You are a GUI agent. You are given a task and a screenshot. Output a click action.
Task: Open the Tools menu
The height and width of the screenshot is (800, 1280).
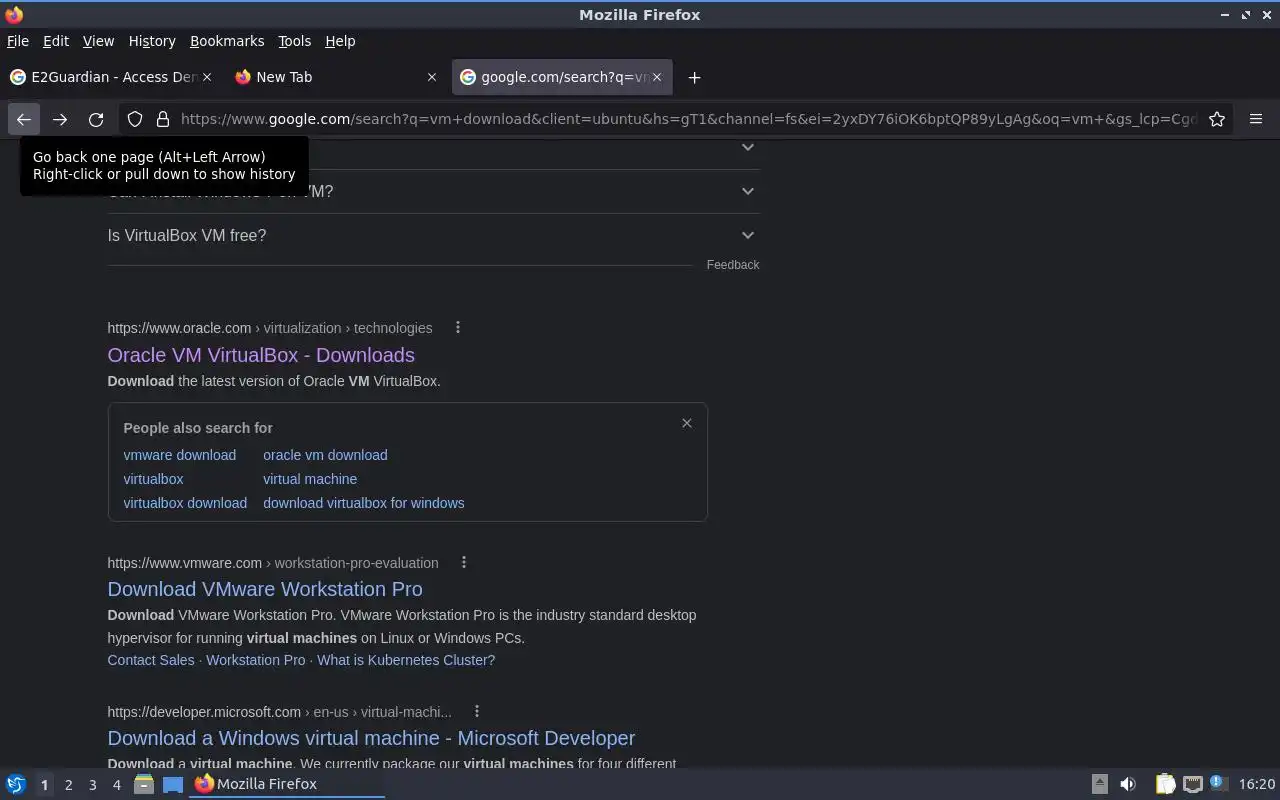coord(294,41)
